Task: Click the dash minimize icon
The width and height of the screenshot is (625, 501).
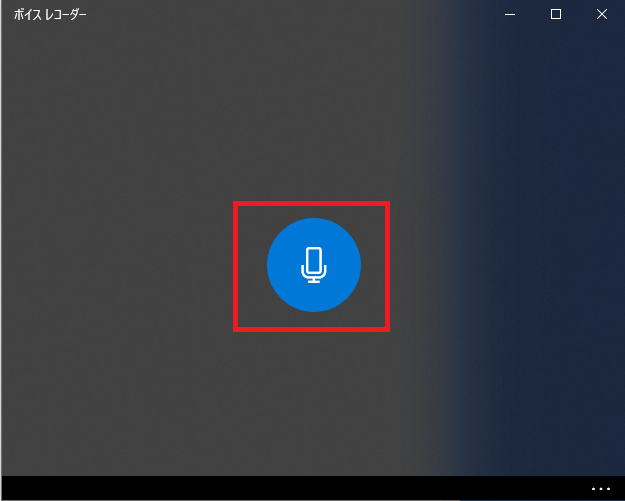Action: [510, 15]
